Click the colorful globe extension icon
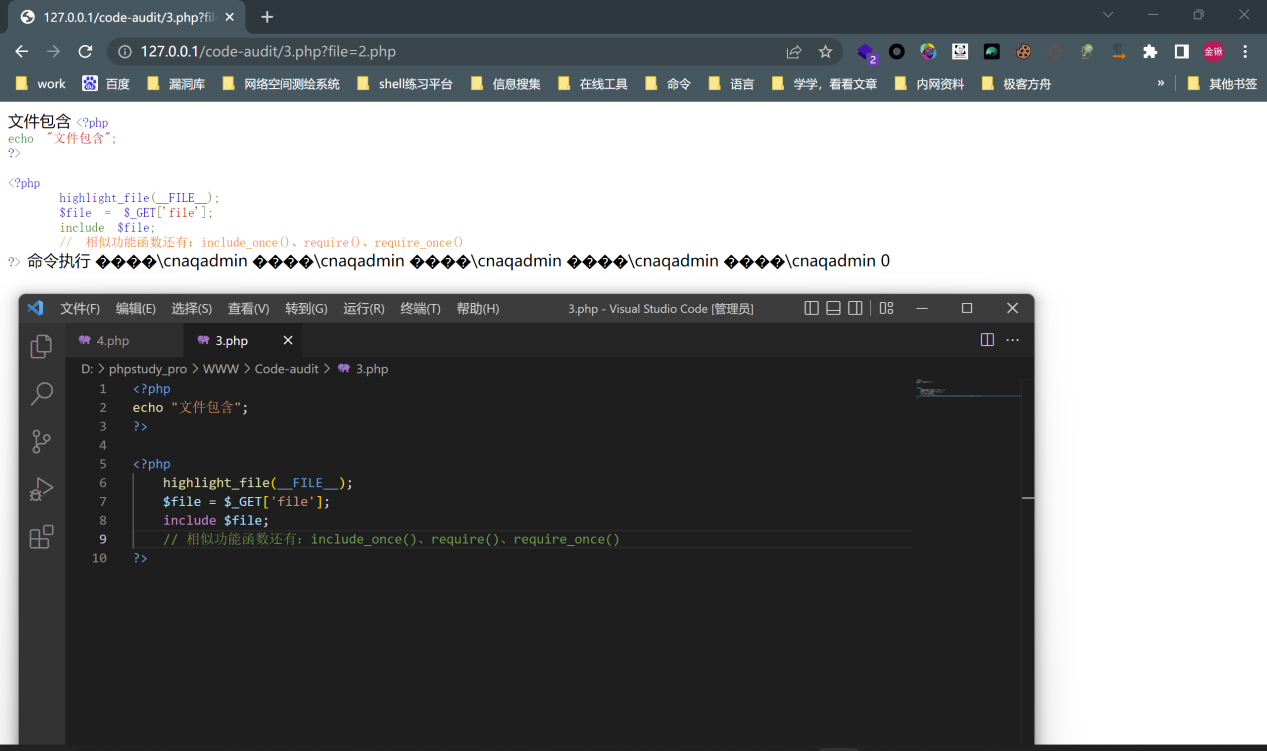1267x751 pixels. click(928, 51)
